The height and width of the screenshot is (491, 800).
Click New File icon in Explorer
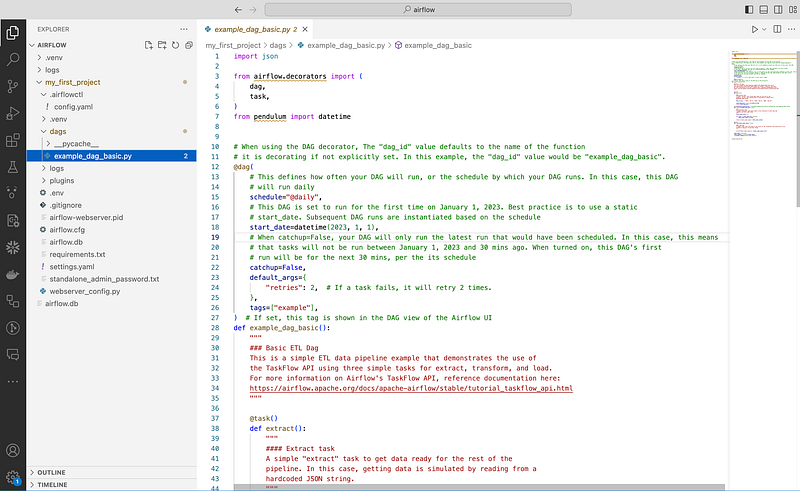tap(148, 45)
